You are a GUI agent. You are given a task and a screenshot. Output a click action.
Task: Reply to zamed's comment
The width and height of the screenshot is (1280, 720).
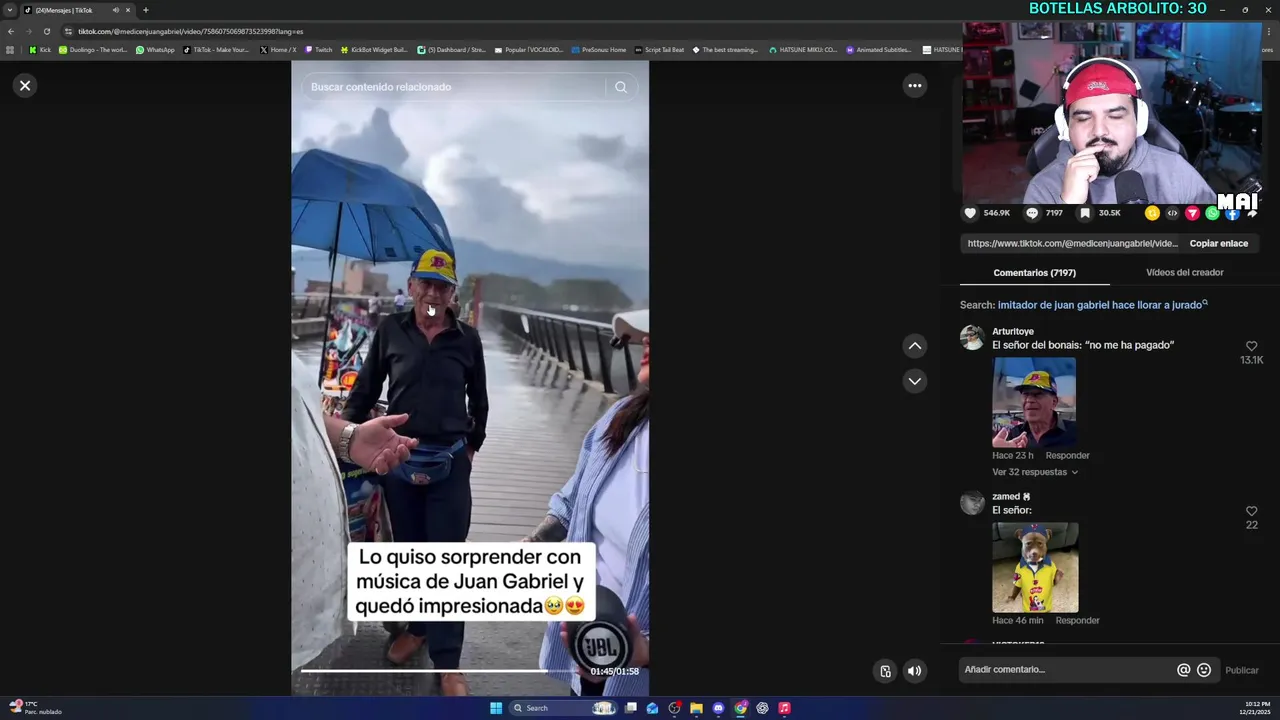1077,621
